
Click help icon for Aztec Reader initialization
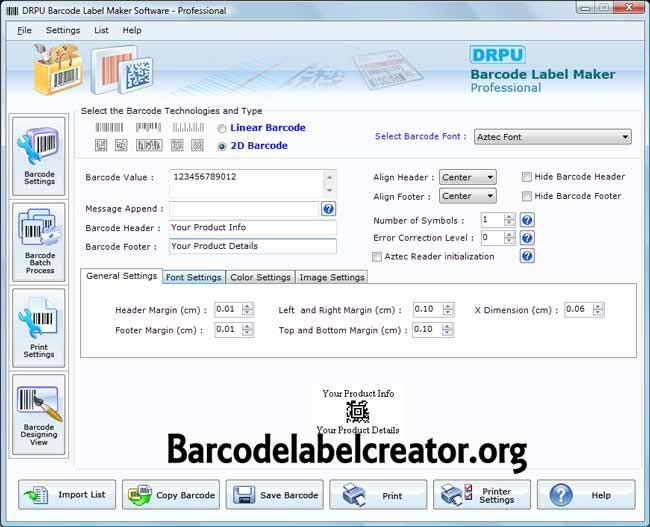pos(527,256)
